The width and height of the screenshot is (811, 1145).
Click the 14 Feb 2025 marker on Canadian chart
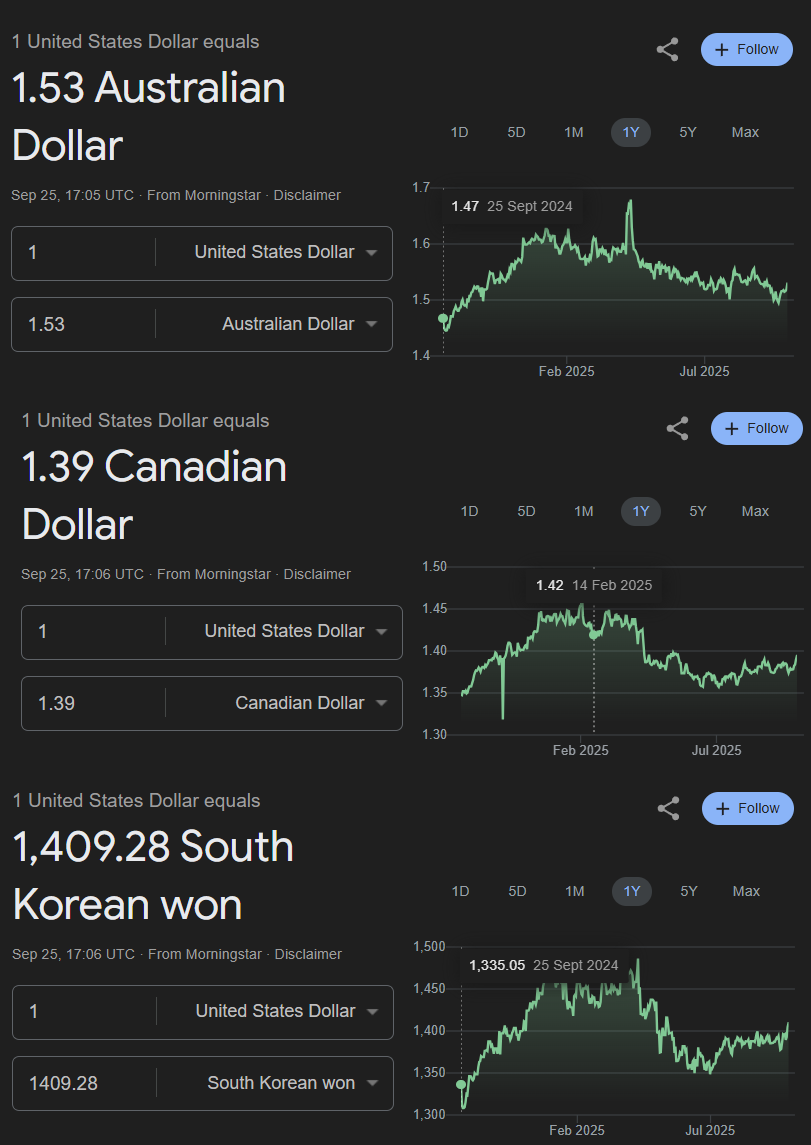[x=593, y=635]
